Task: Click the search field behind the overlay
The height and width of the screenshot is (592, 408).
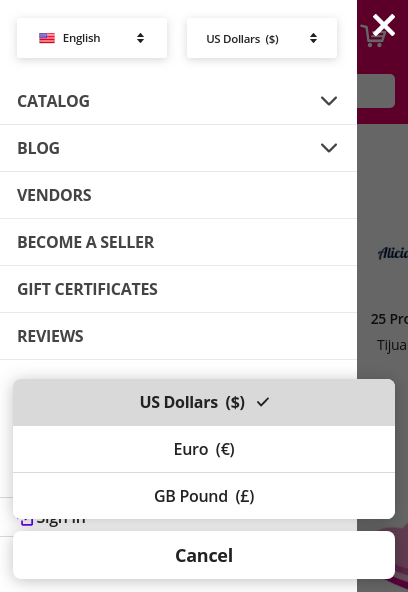Action: tap(376, 91)
